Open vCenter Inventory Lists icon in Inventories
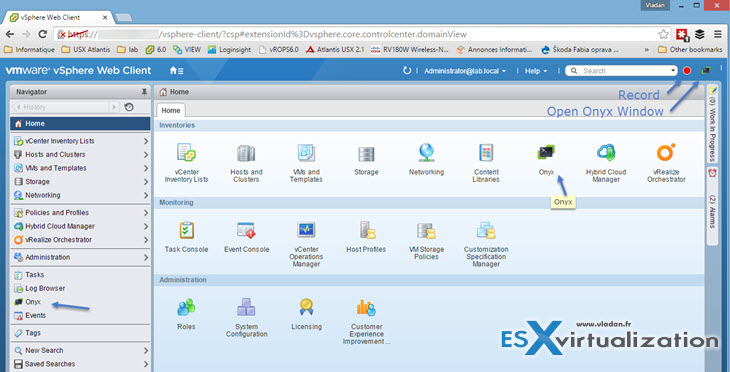Image resolution: width=730 pixels, height=372 pixels. tap(186, 153)
